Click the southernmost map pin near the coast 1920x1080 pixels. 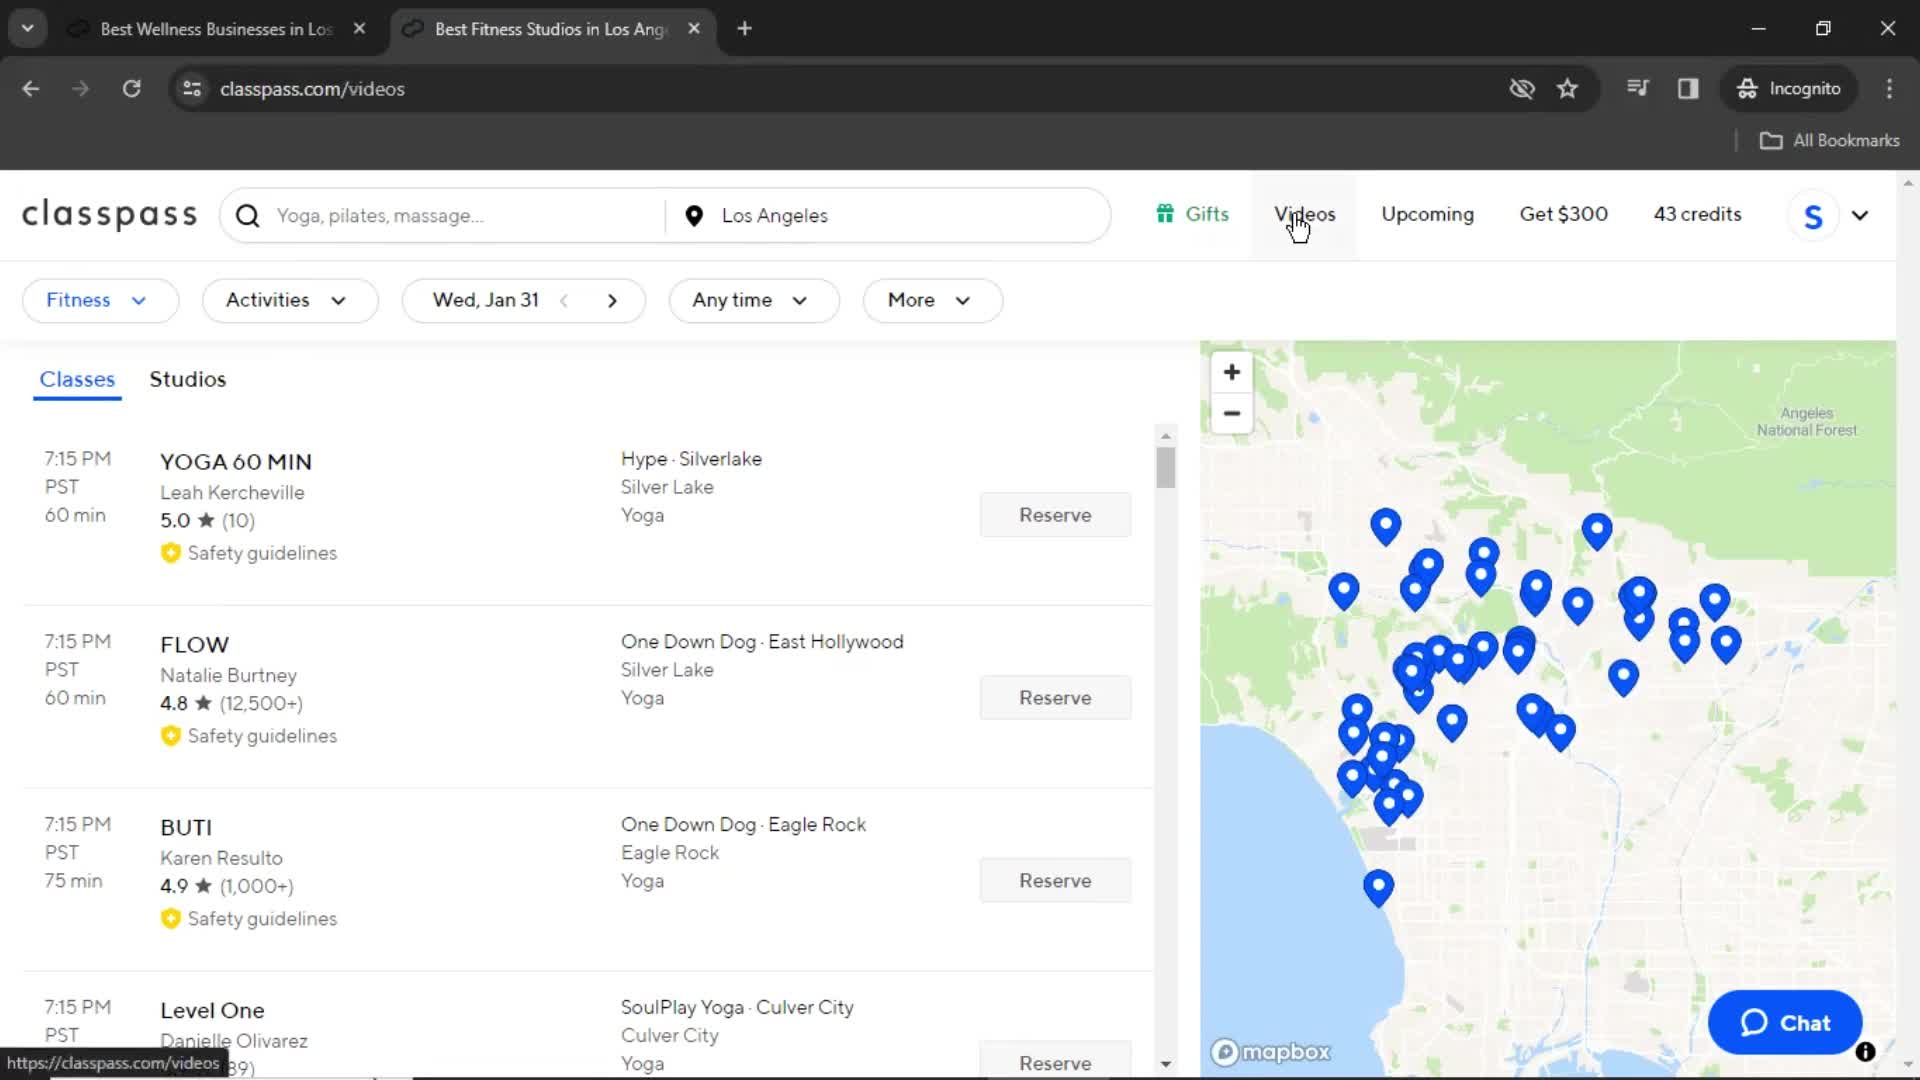pos(1378,888)
